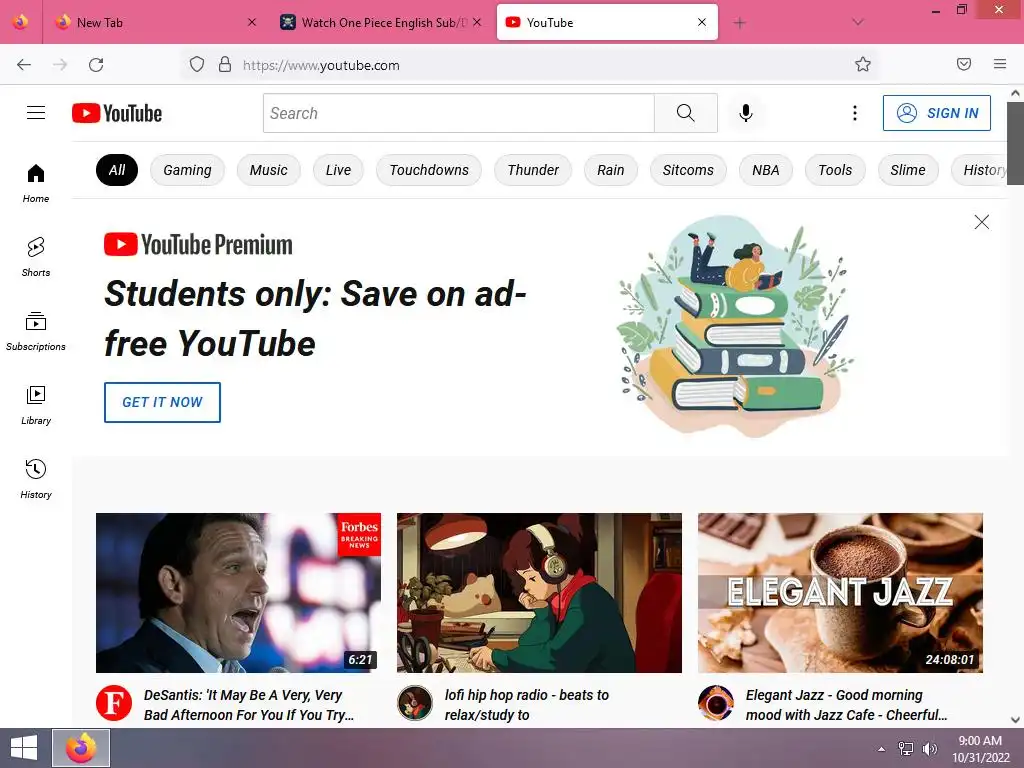This screenshot has width=1024, height=768.
Task: Select the All filter chip
Action: point(117,170)
